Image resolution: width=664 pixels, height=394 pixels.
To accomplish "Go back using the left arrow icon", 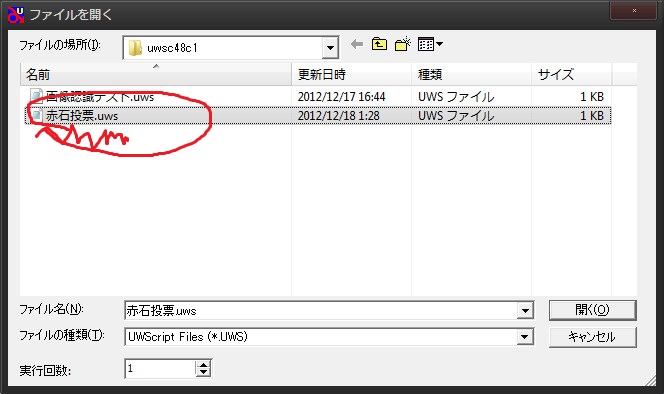I will [x=357, y=44].
